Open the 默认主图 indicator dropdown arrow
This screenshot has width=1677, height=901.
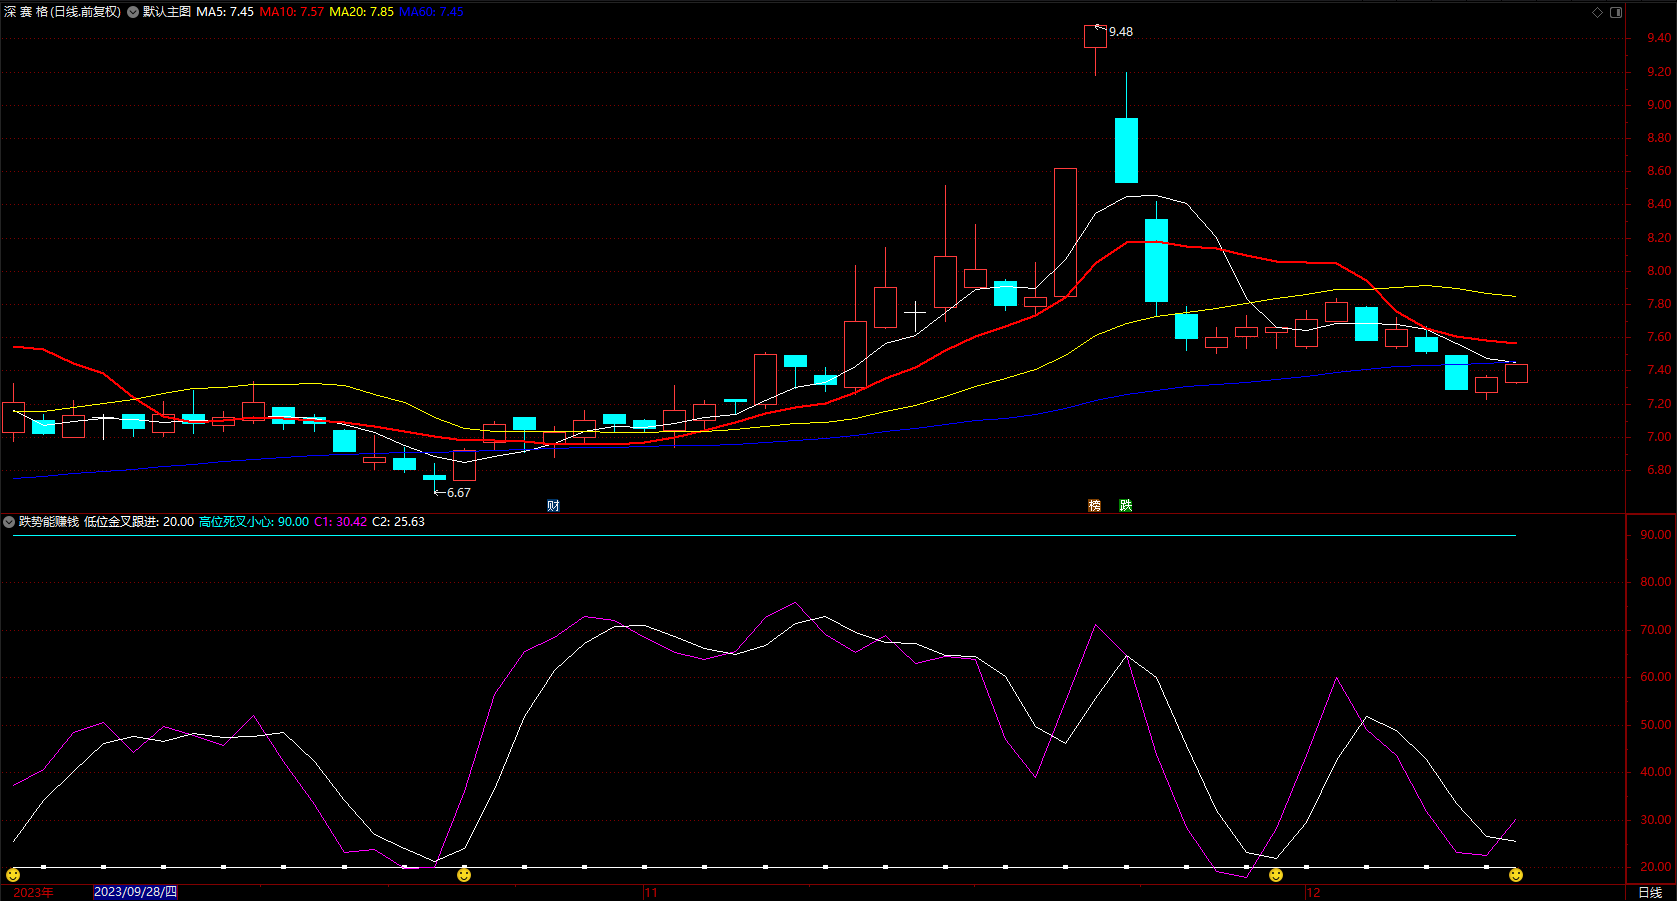(x=133, y=12)
